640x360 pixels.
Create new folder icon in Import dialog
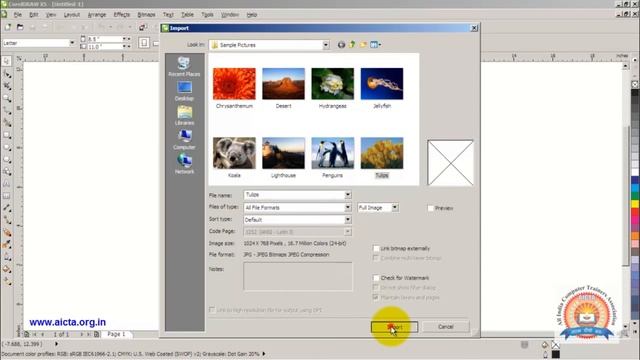tap(363, 44)
